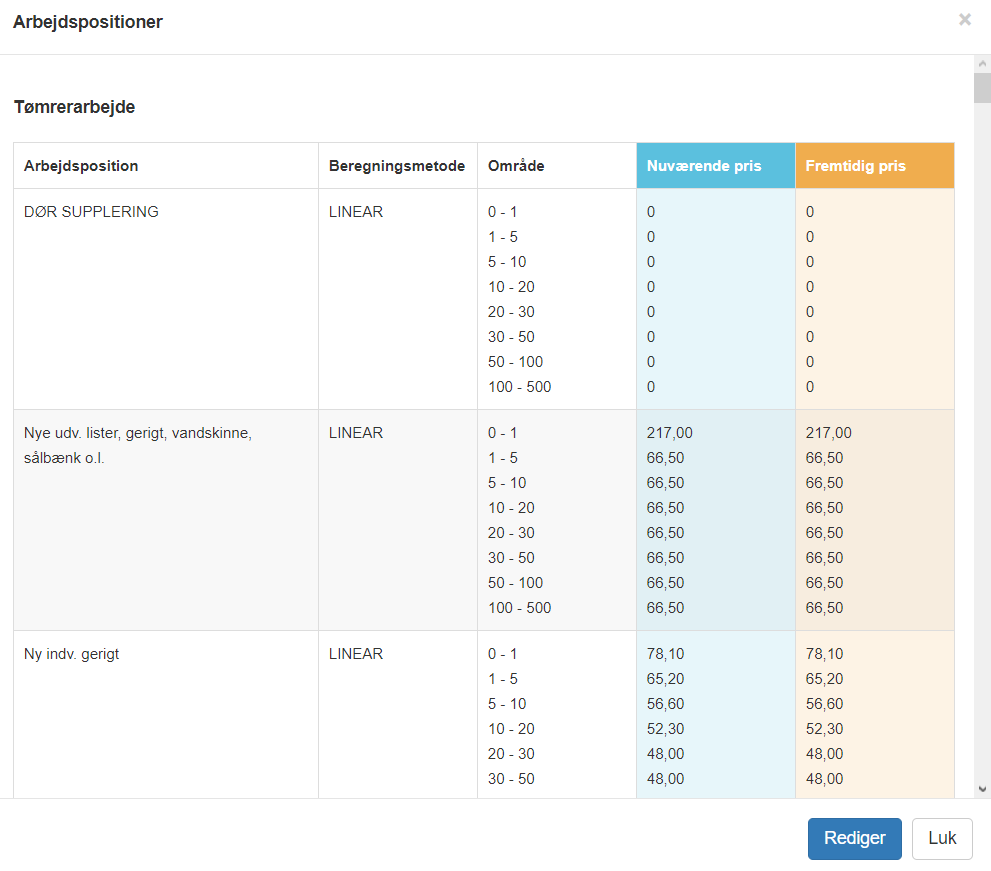Select the Beregningsmetode column header

(x=396, y=166)
